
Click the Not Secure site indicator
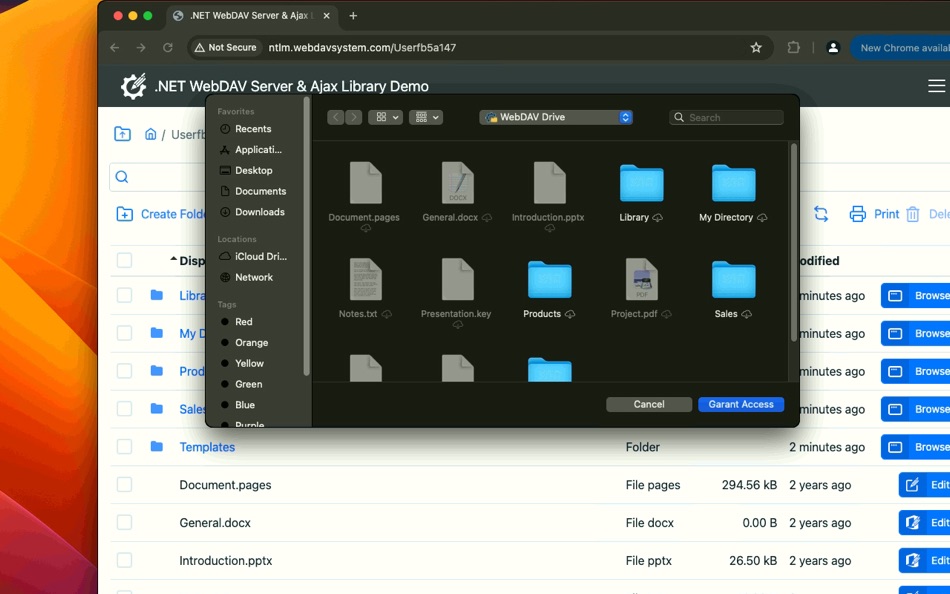click(x=225, y=47)
